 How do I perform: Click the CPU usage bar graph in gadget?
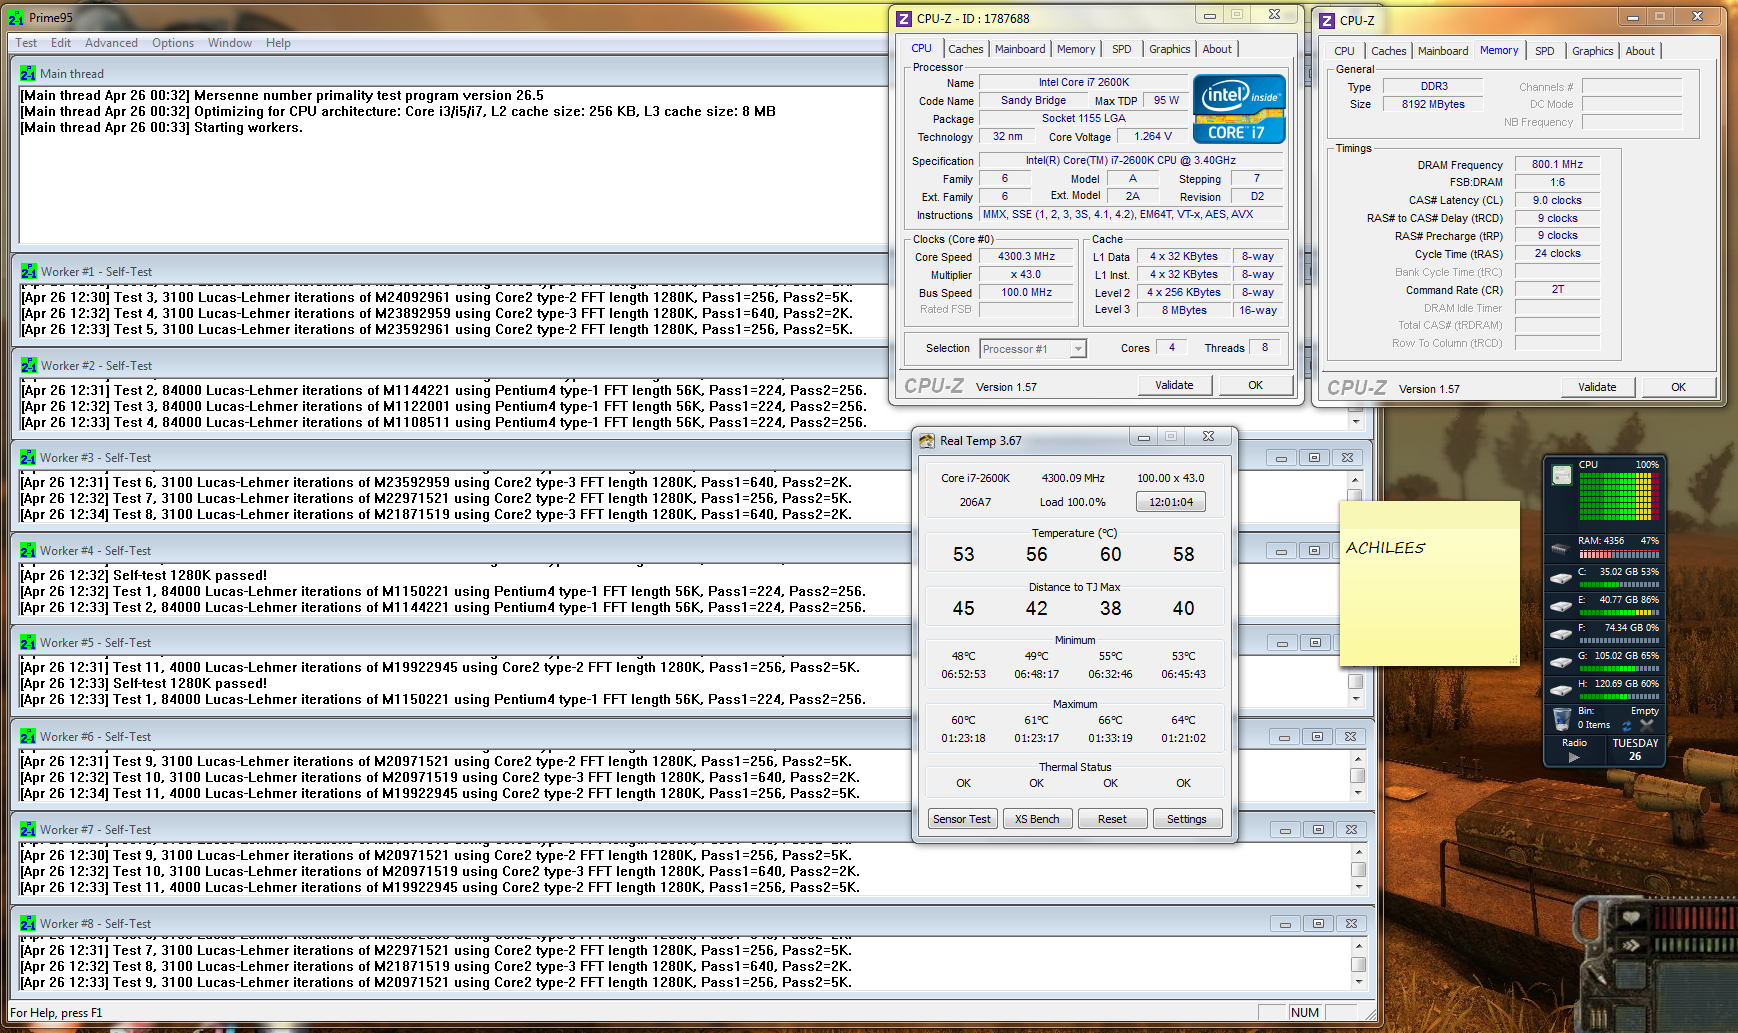tap(1619, 496)
